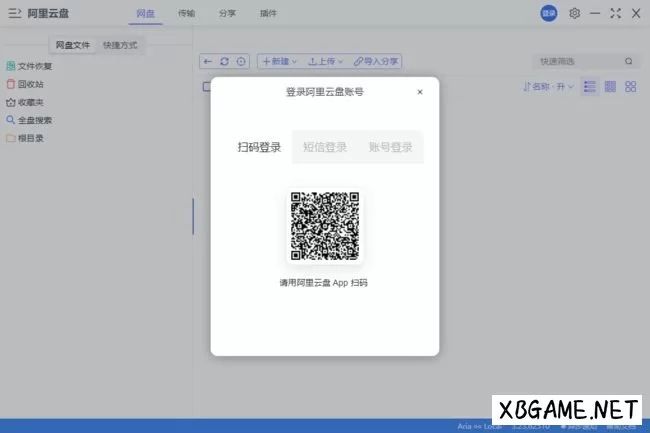Switch to the 短信登录 tab

[x=325, y=147]
